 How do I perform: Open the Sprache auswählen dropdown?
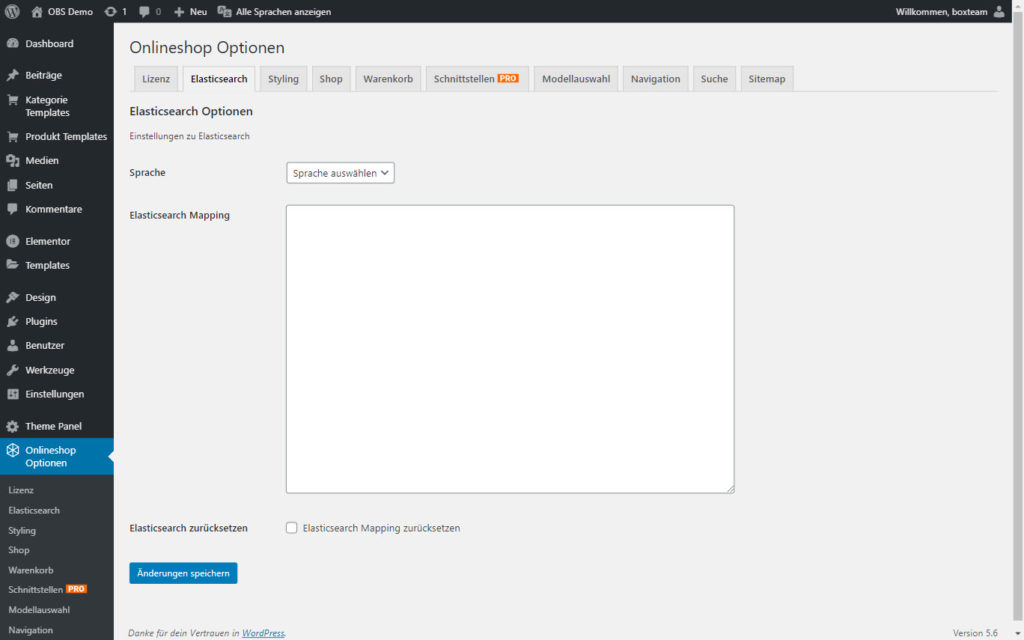(340, 173)
